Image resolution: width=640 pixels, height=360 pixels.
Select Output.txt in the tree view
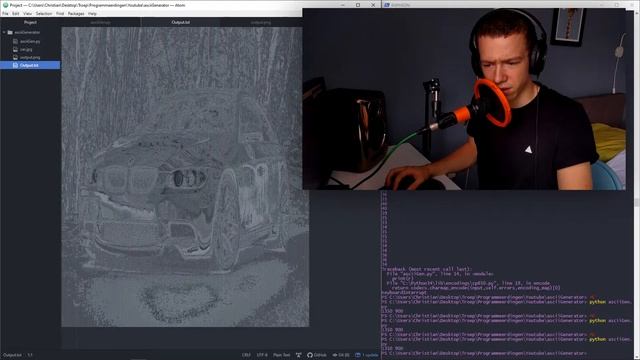30,65
